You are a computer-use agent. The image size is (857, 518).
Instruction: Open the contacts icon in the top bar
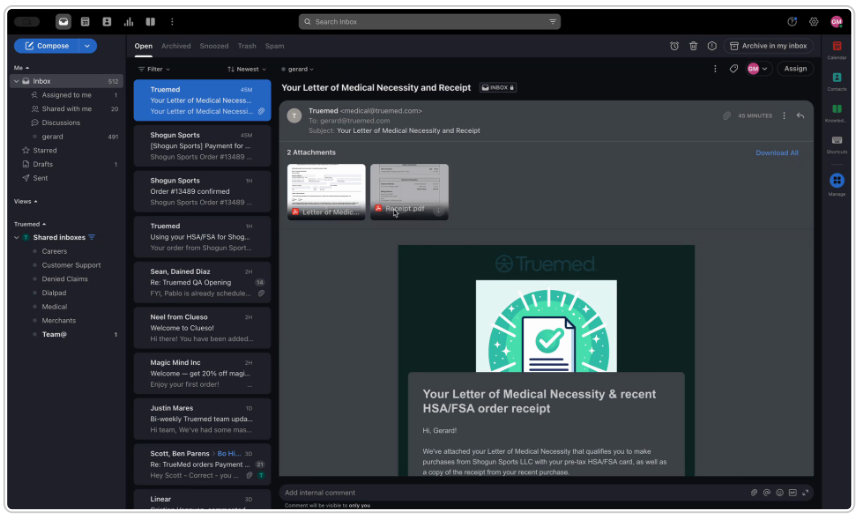coord(107,22)
